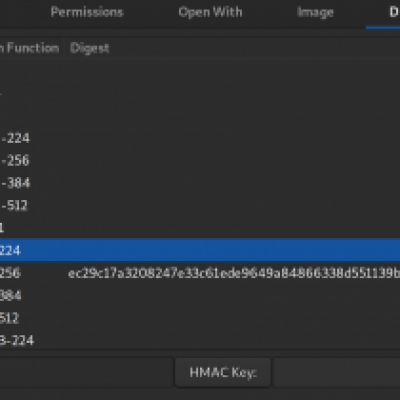Screen dimensions: 400x400
Task: Switch to the Permissions tab
Action: (x=87, y=12)
